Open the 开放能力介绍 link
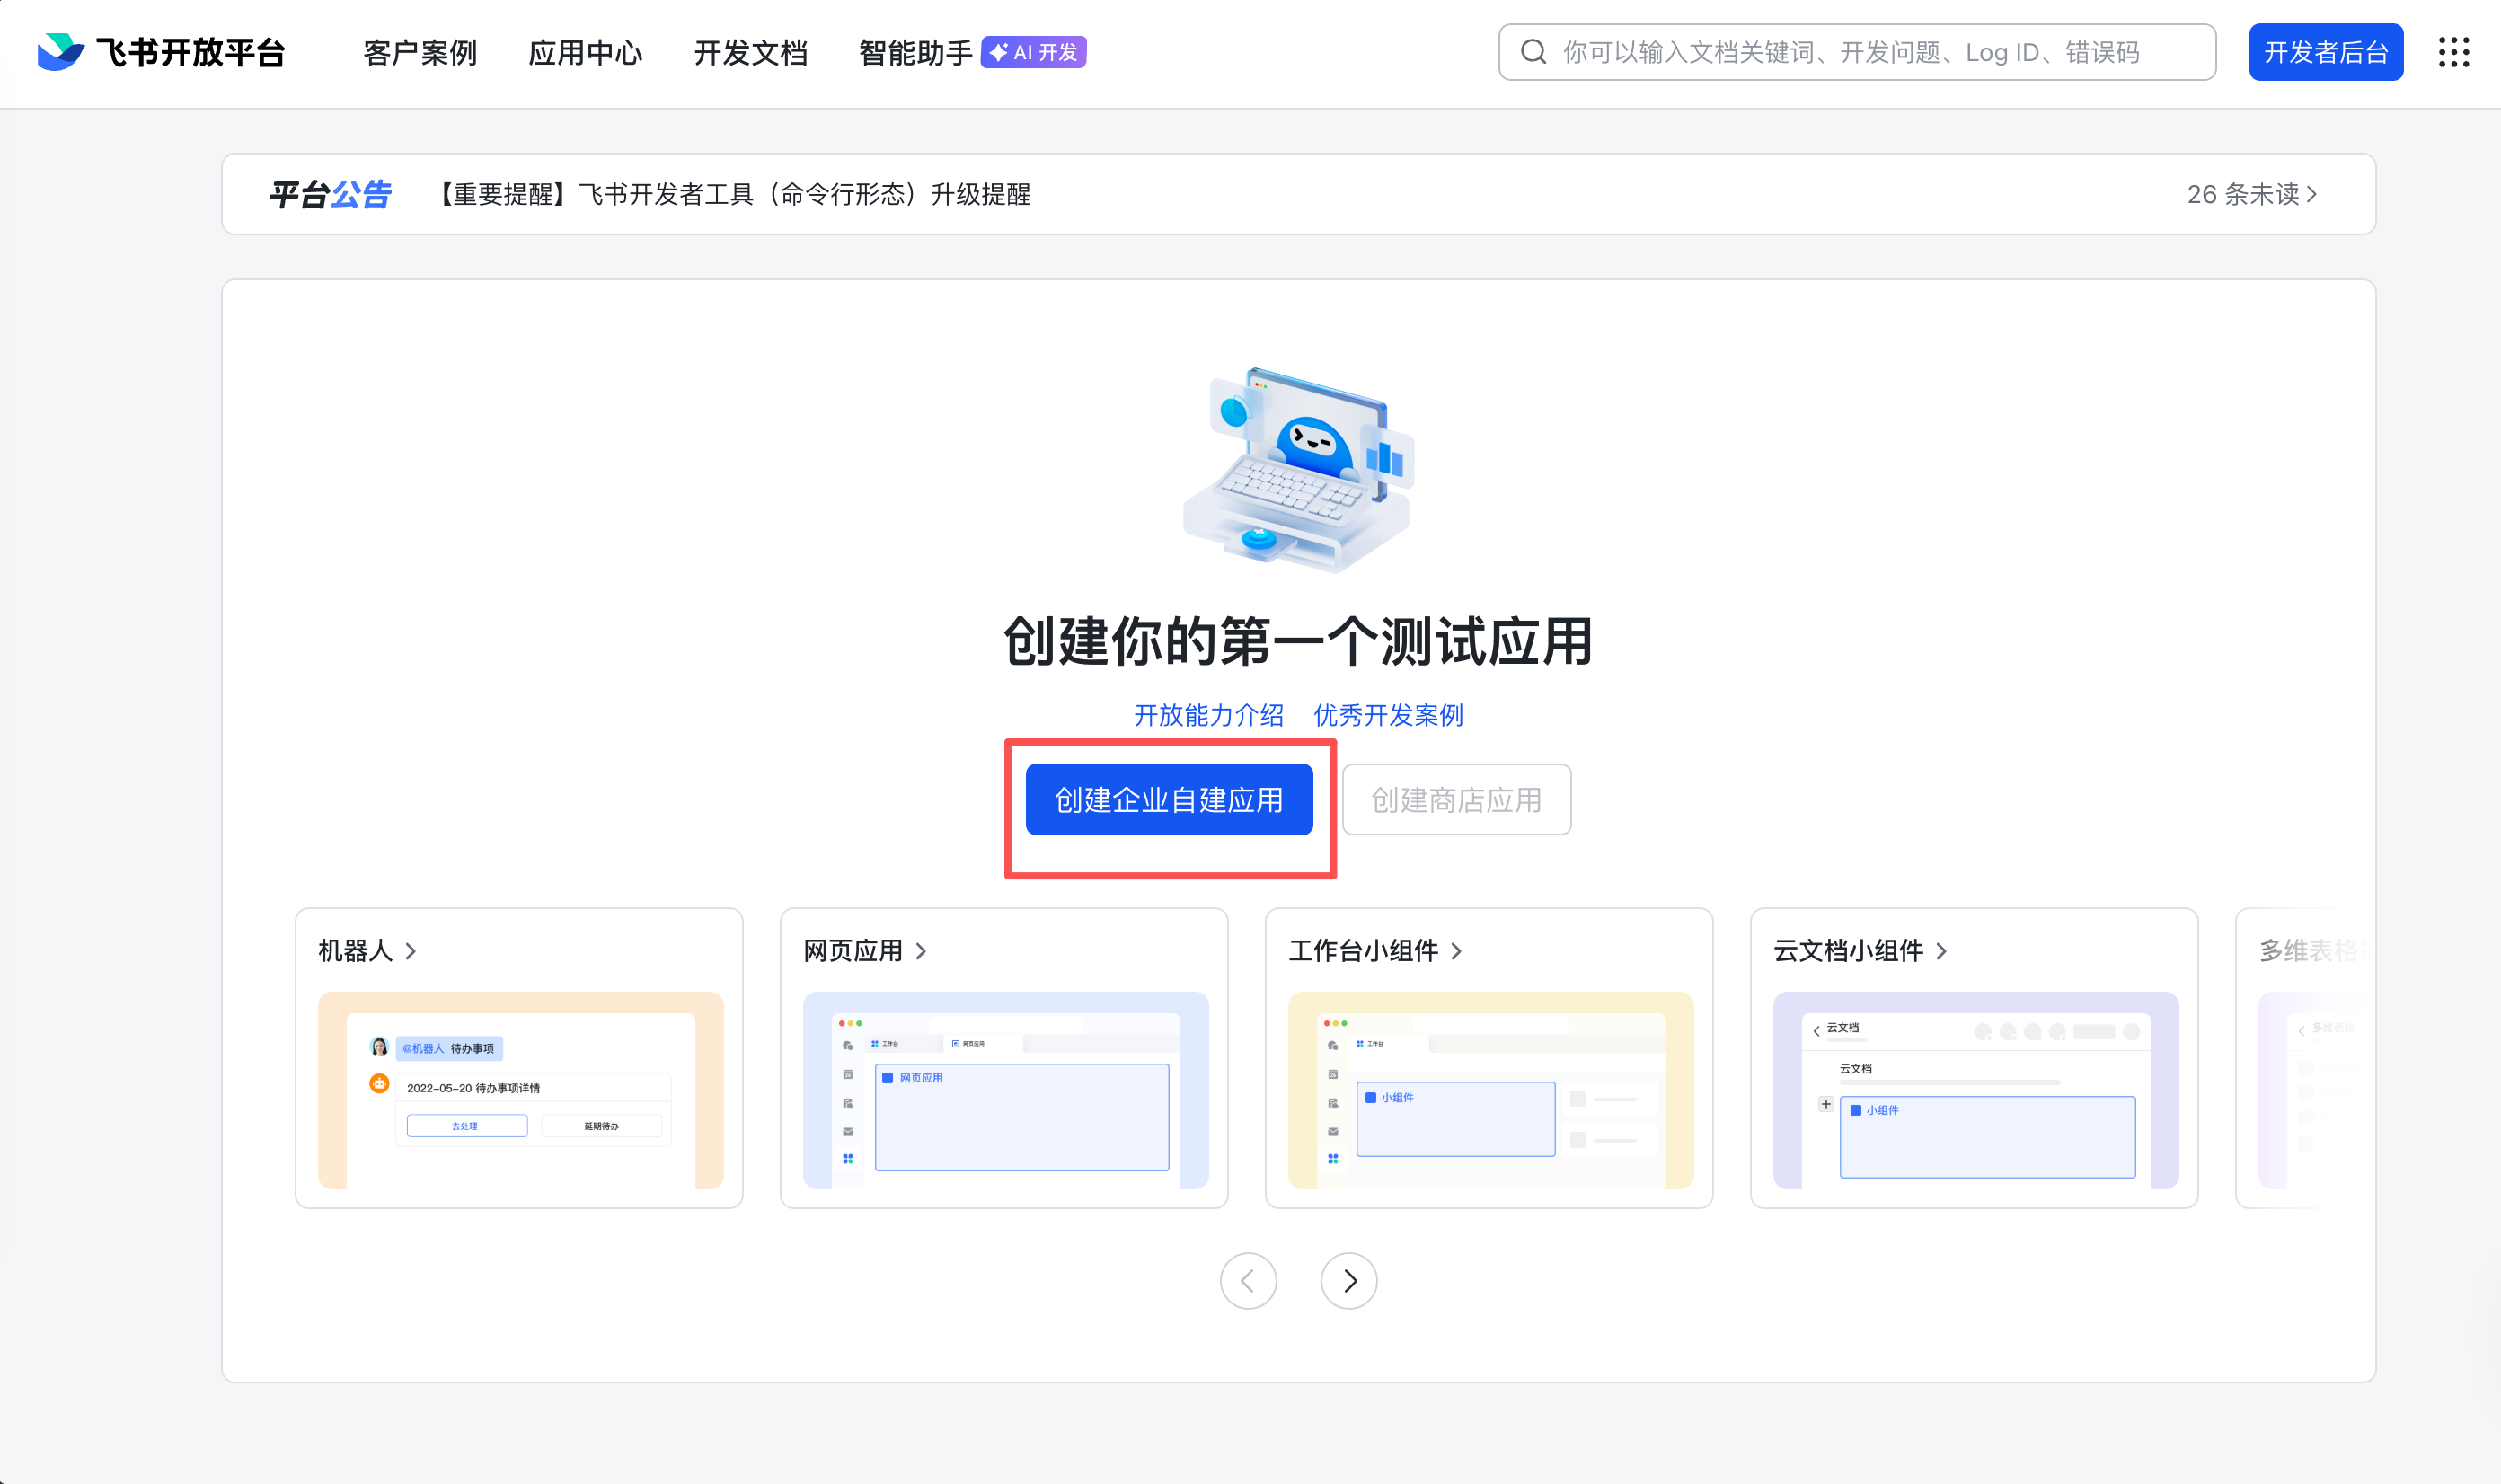Screen dimensions: 2501x1484 click(1207, 715)
